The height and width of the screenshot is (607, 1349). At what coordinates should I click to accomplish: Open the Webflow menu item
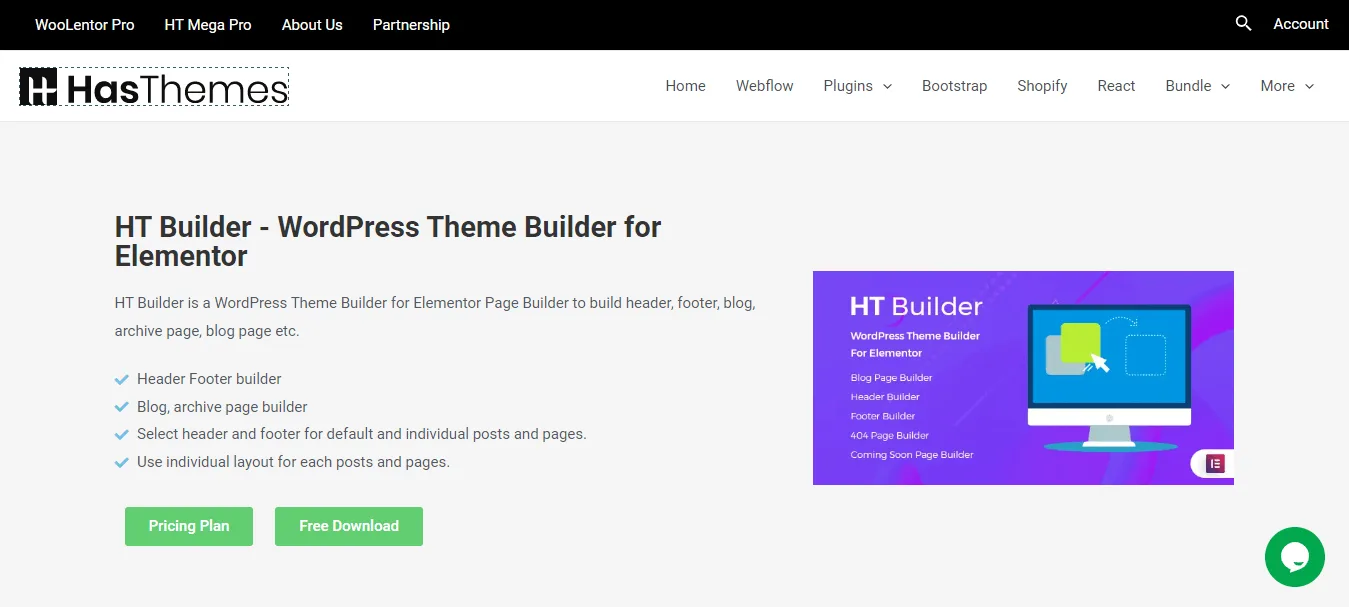pyautogui.click(x=764, y=86)
